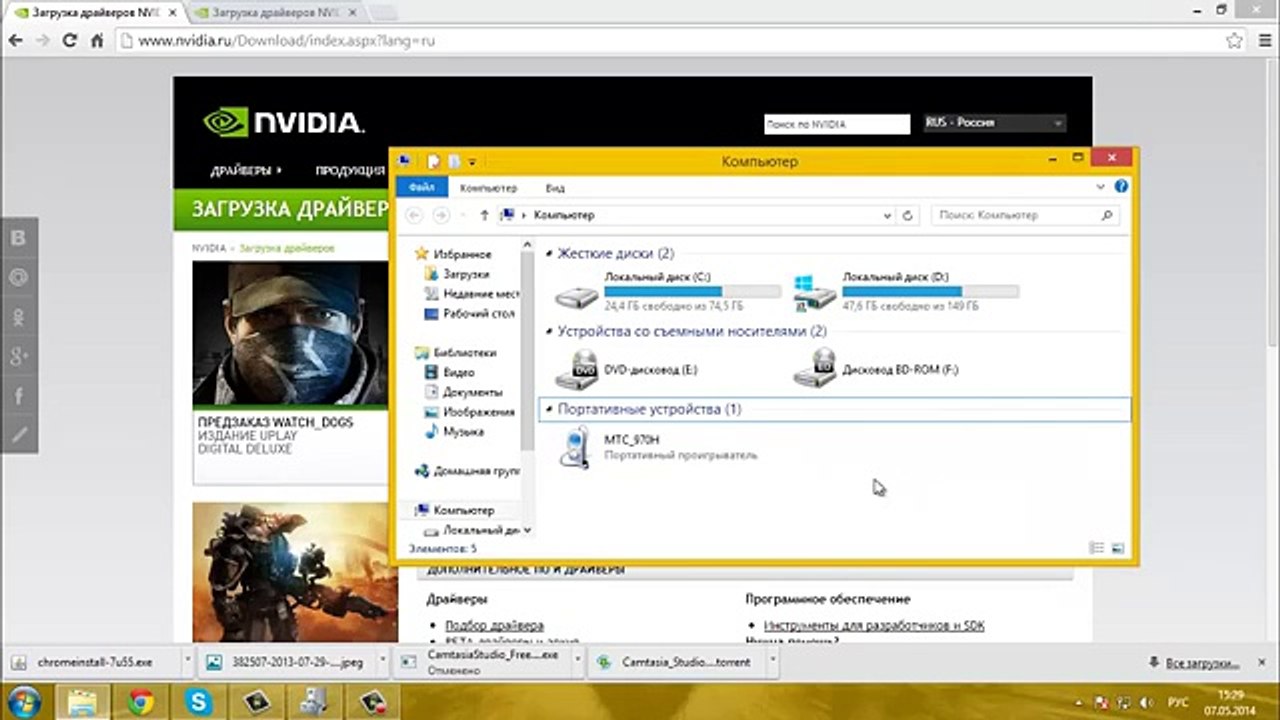Click Подбор драйвера link
The image size is (1280, 720).
(x=494, y=625)
